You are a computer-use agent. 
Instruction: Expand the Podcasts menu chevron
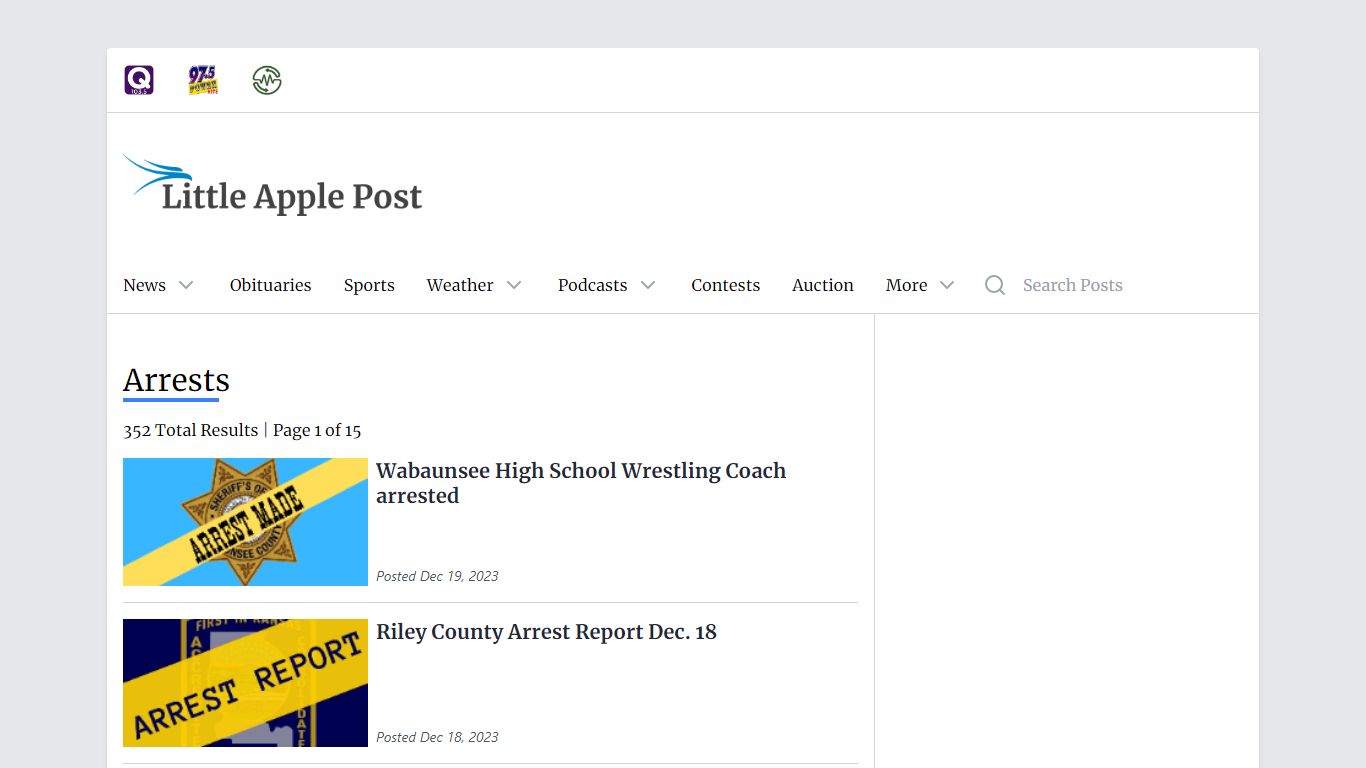(x=648, y=285)
